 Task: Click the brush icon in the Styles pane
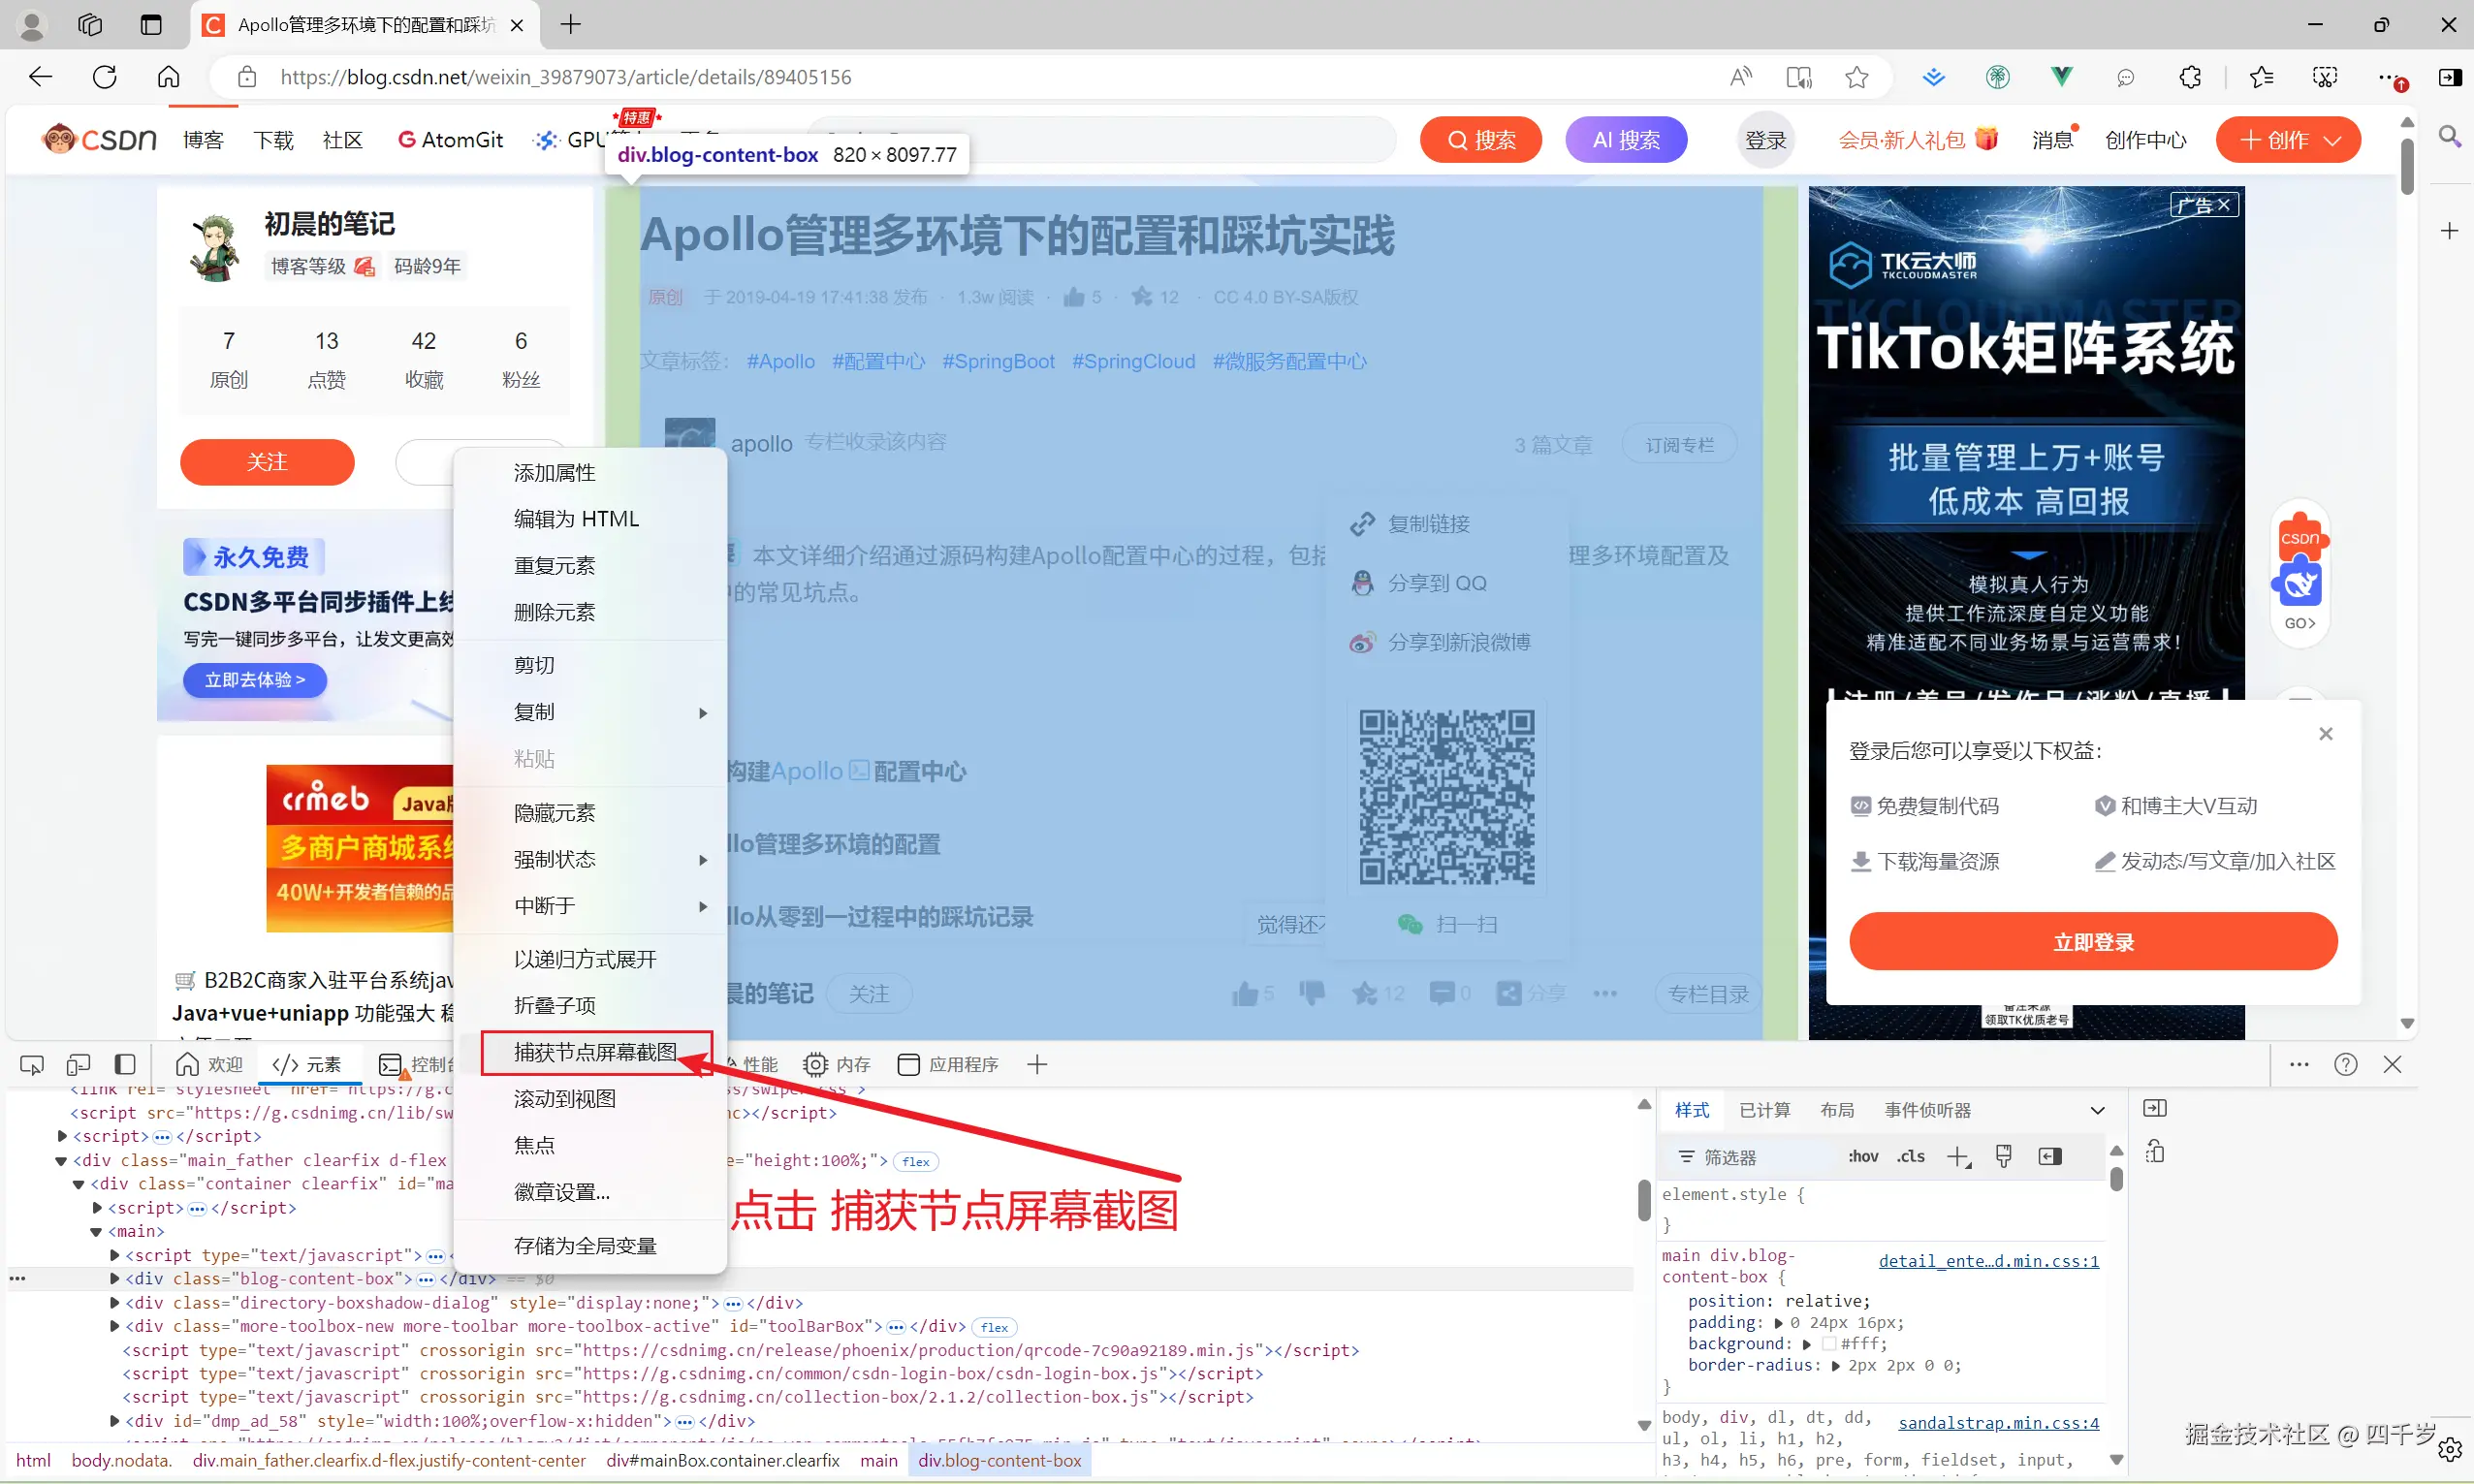pos(2003,1156)
